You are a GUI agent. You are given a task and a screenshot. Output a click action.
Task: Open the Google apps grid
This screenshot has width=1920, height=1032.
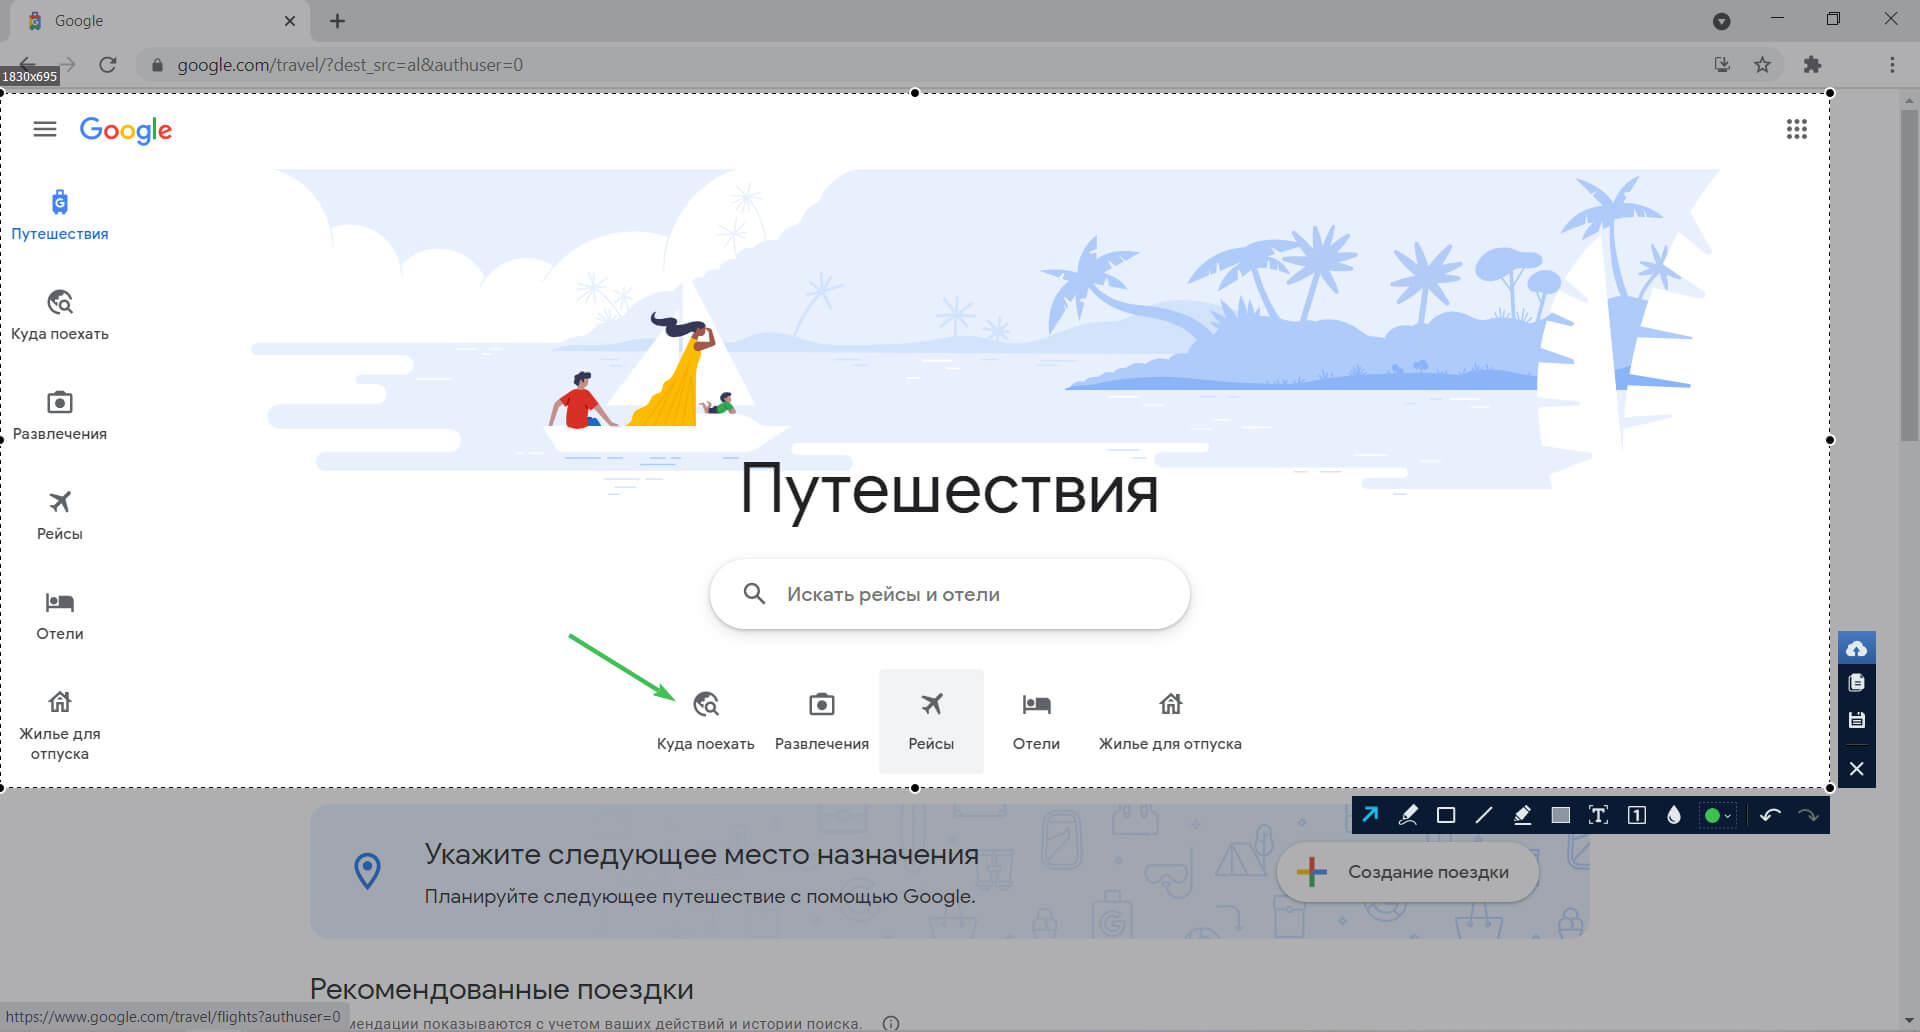(1797, 130)
